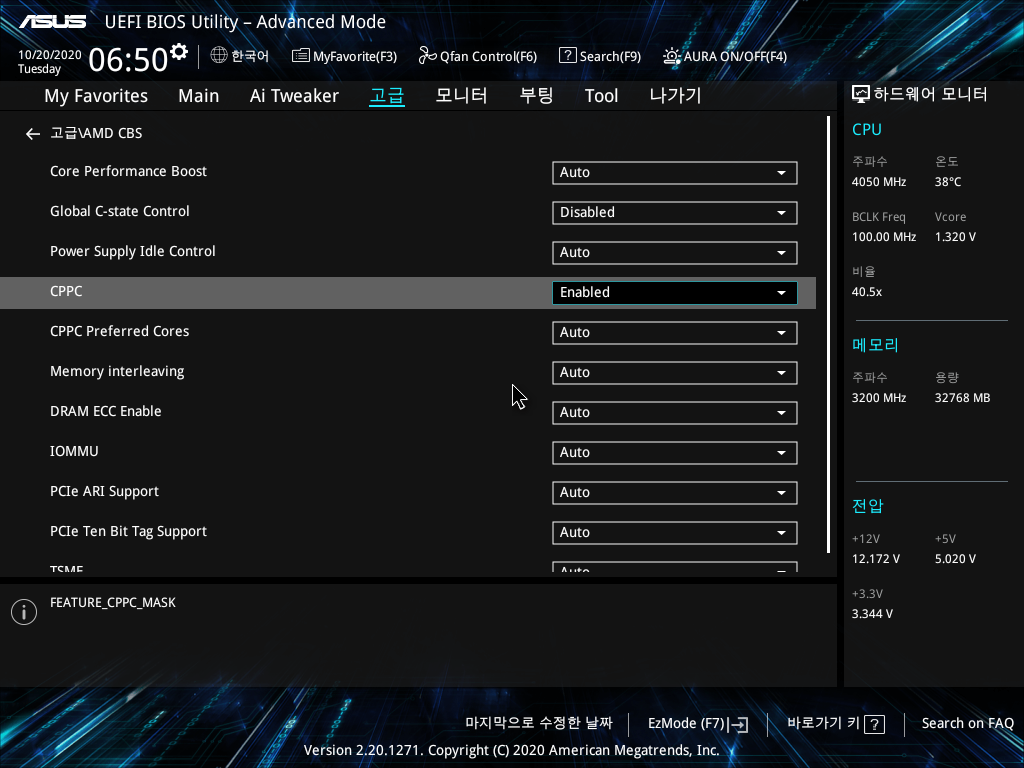
Task: Open Global C-state Control dropdown
Action: tap(675, 213)
